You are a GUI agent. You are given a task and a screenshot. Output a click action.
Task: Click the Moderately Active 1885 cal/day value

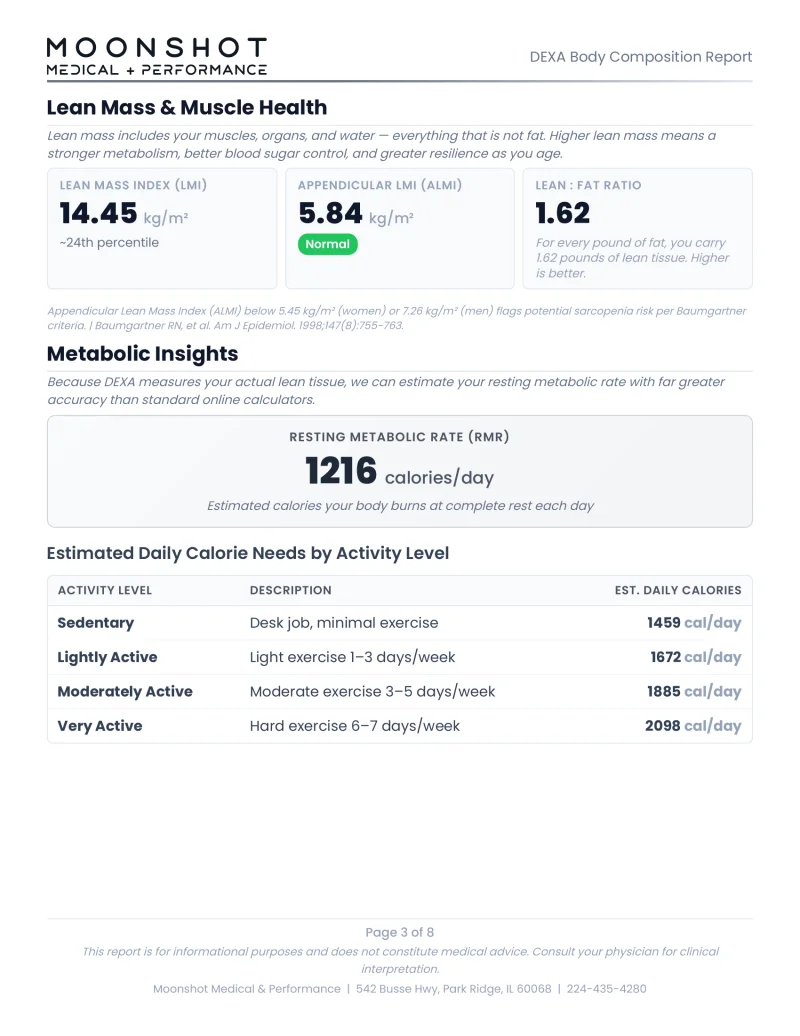coord(693,692)
